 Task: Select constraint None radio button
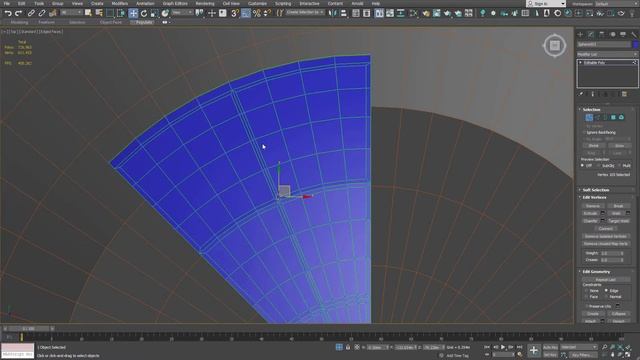click(x=586, y=291)
